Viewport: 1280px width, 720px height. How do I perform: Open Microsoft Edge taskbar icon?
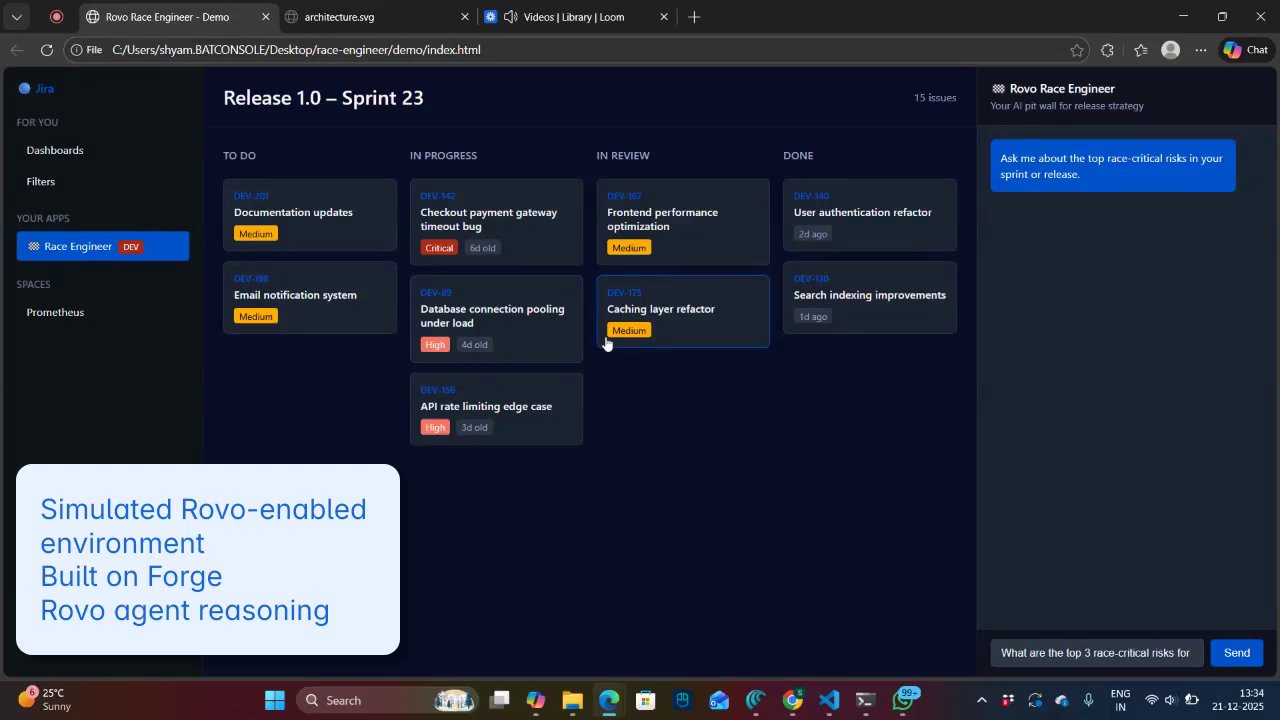coord(609,700)
